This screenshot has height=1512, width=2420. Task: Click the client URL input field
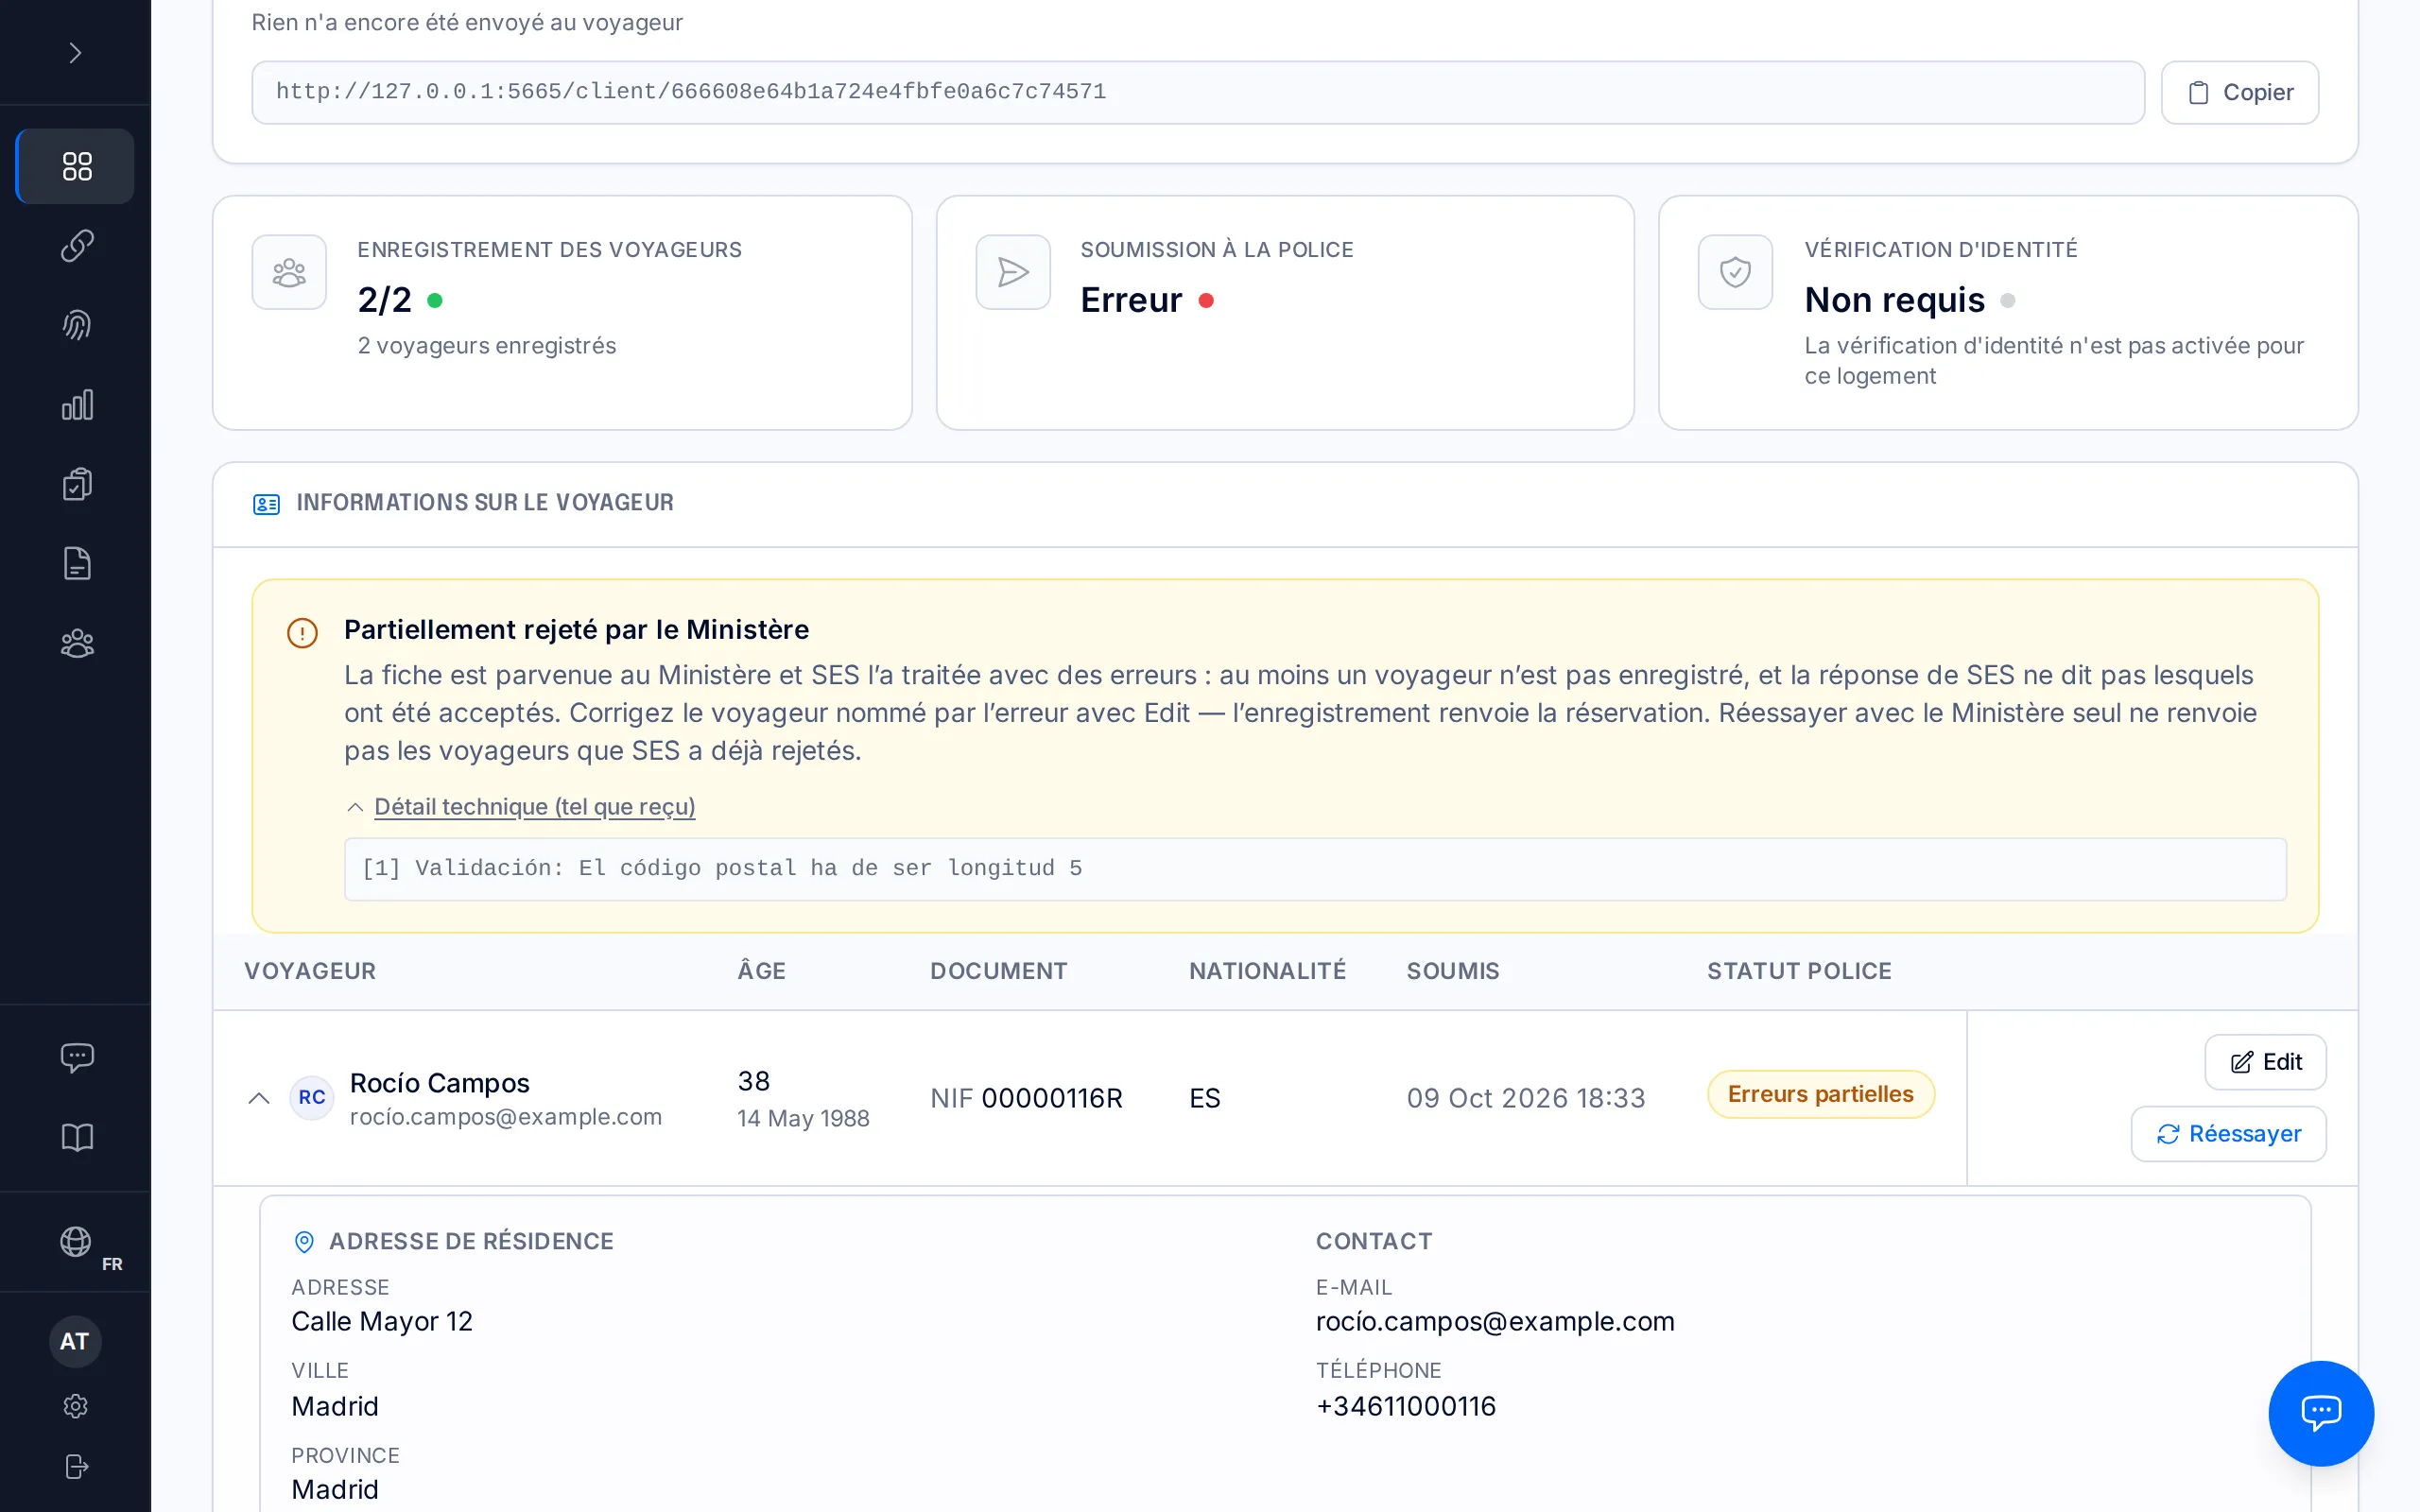click(x=1198, y=93)
